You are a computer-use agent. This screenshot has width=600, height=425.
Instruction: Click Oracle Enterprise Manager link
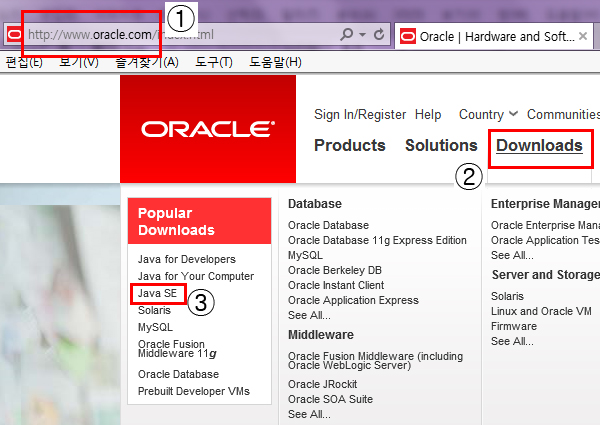tap(545, 225)
